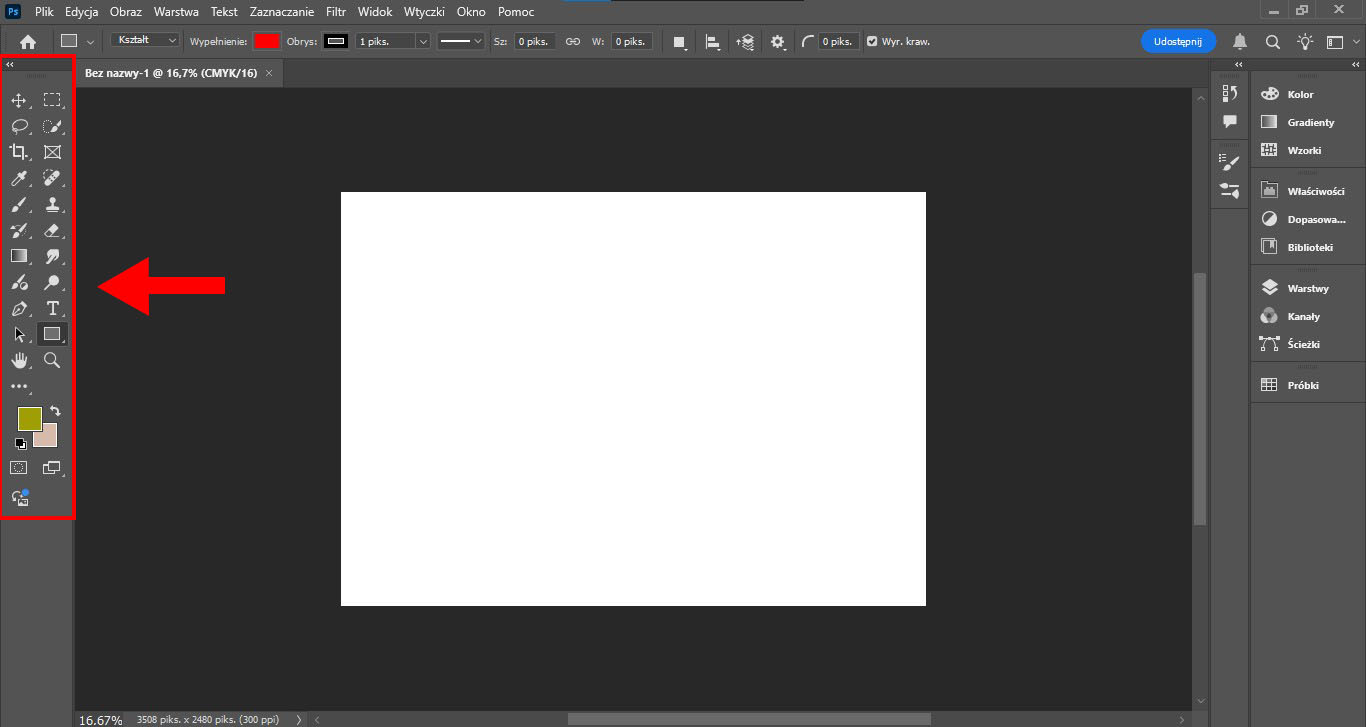
Task: Select the Clone Stamp tool
Action: (52, 204)
